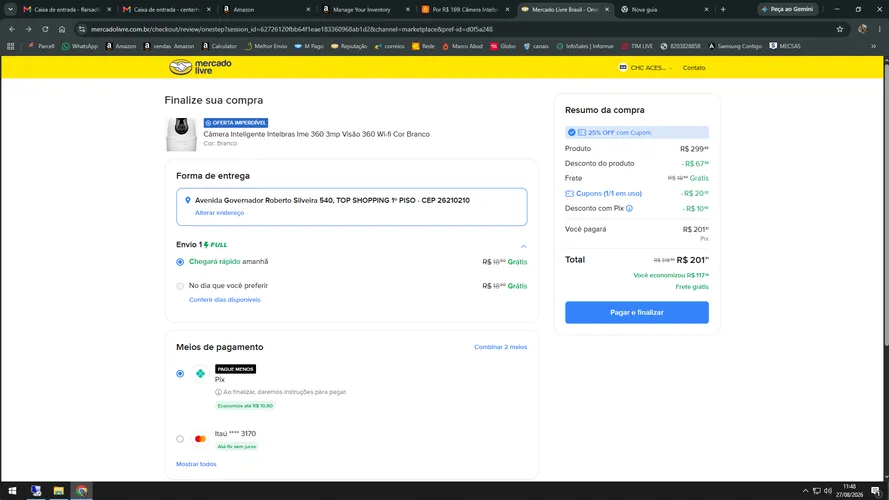
Task: Click the info icon beside Desconto com Pix
Action: click(629, 208)
